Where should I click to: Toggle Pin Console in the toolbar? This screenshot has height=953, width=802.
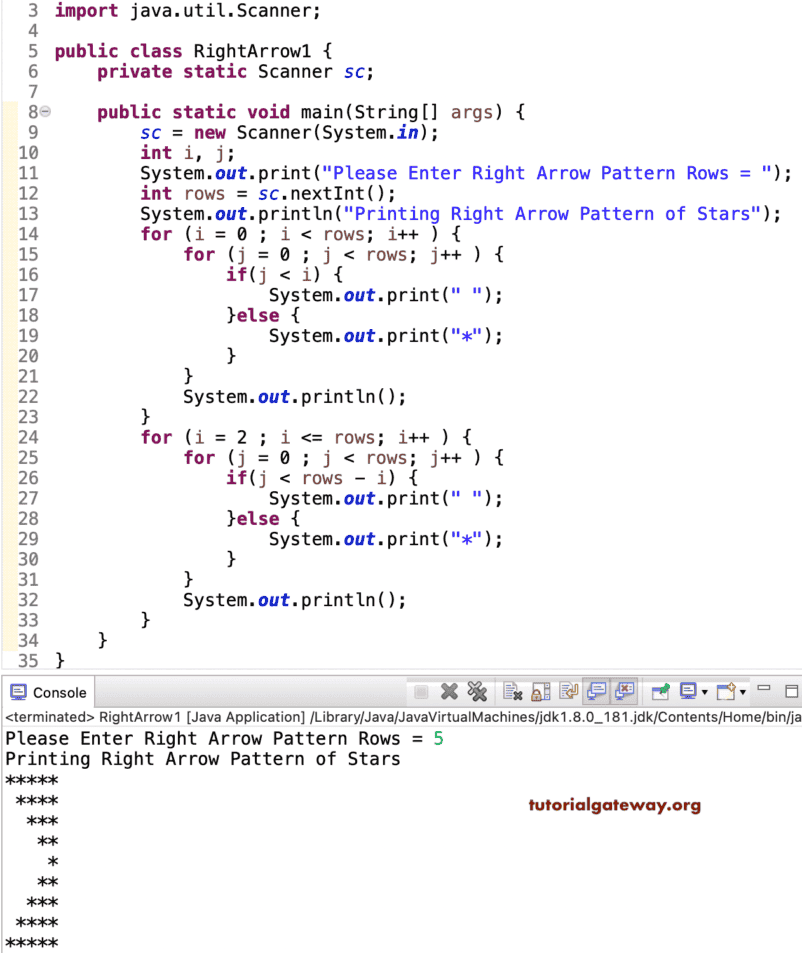point(661,691)
